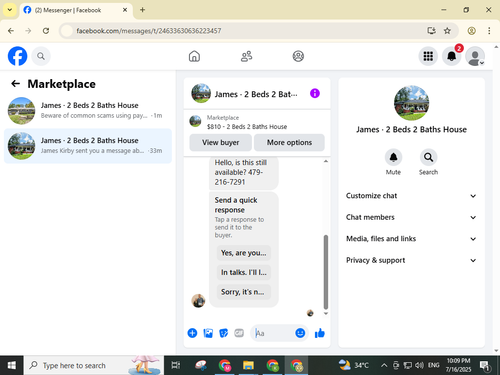The image size is (500, 375).
Task: Click the chat message scrollbar
Action: [x=326, y=272]
